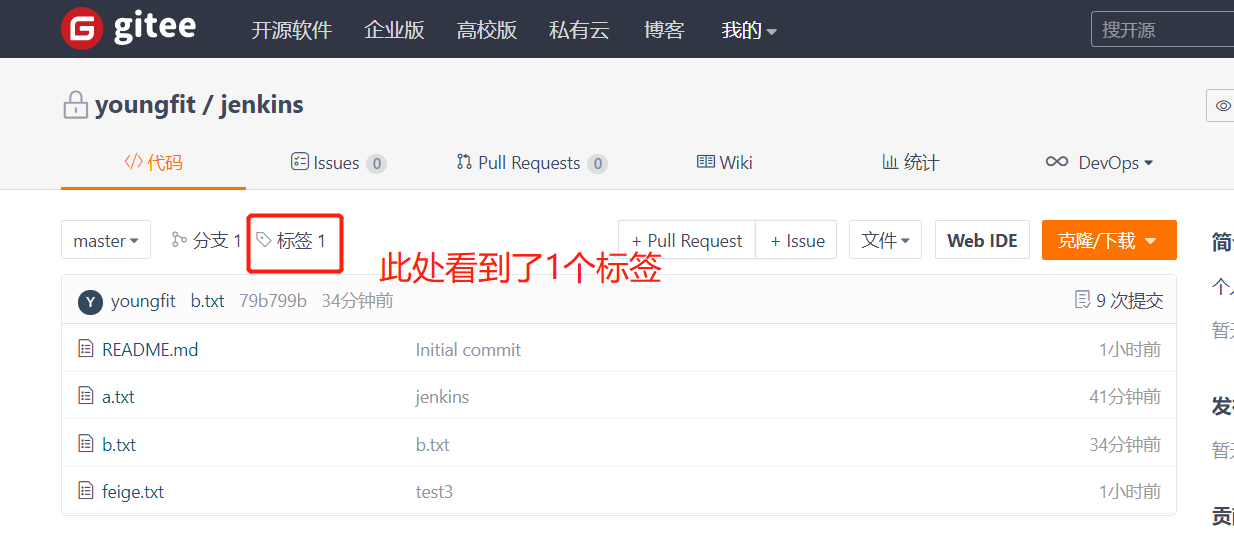
Task: Switch to the Pull Requests tab
Action: pyautogui.click(x=531, y=163)
